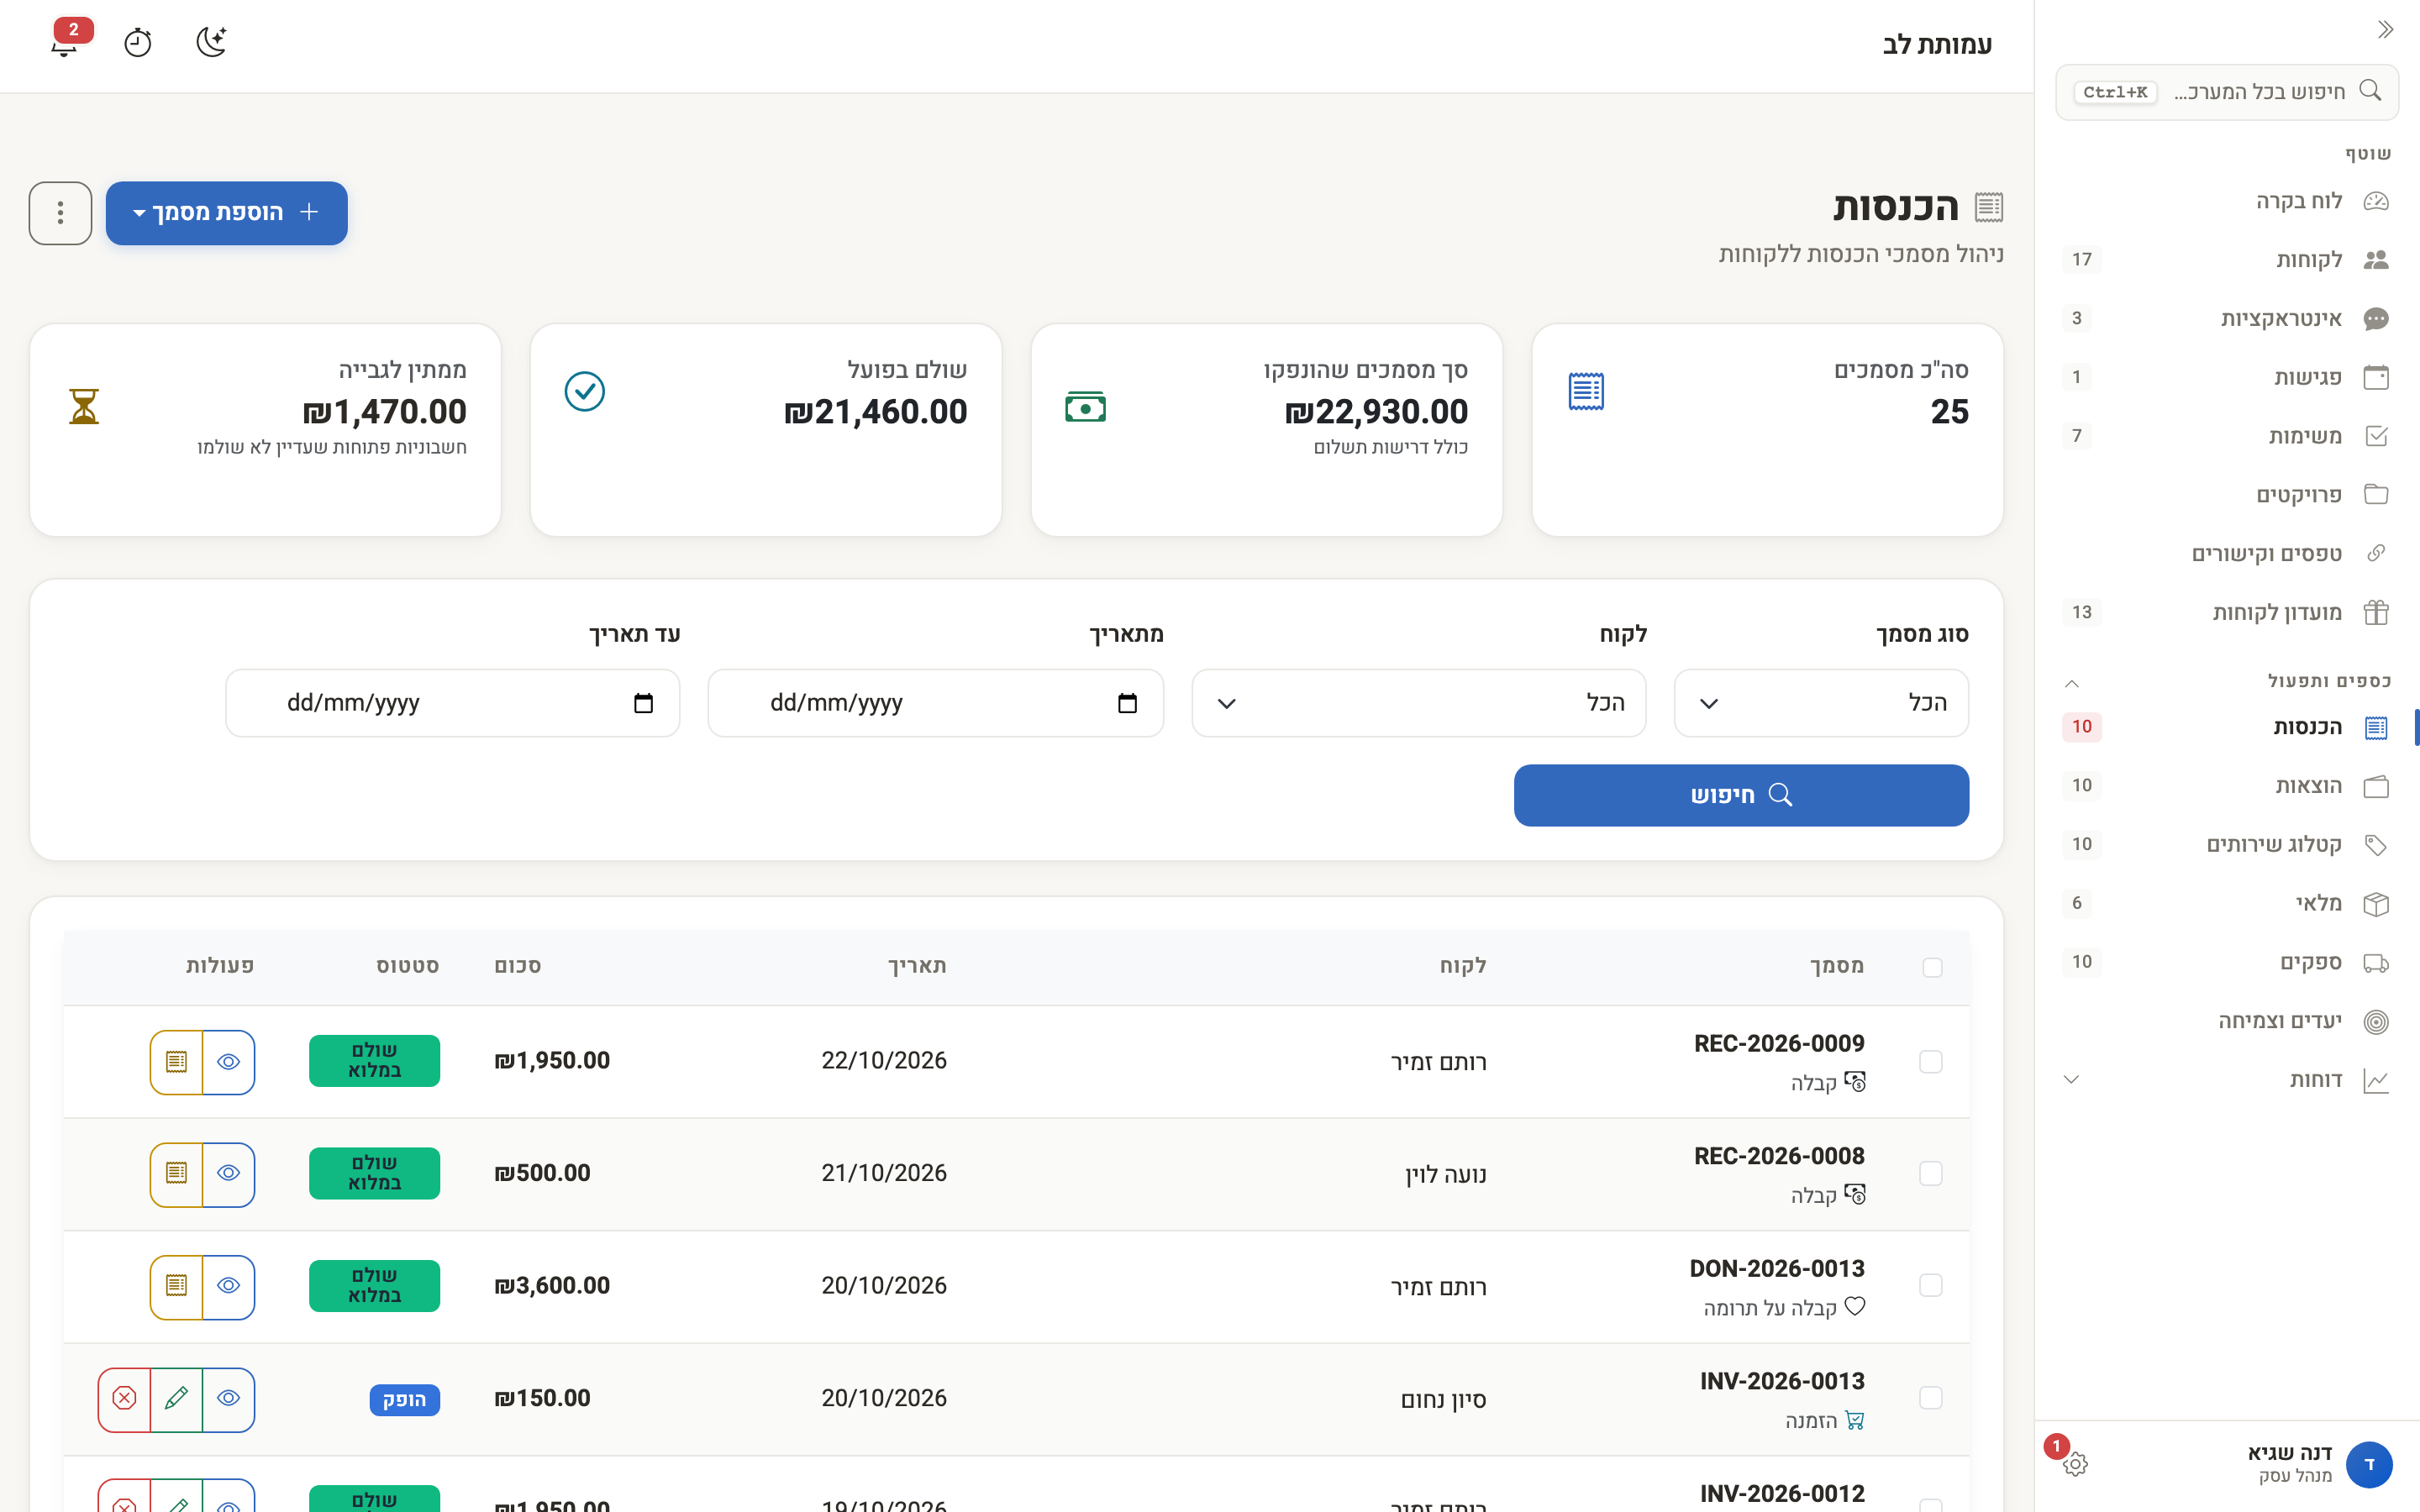This screenshot has height=1512, width=2420.
Task: View INV-2026-0013 with eye icon
Action: click(x=228, y=1399)
